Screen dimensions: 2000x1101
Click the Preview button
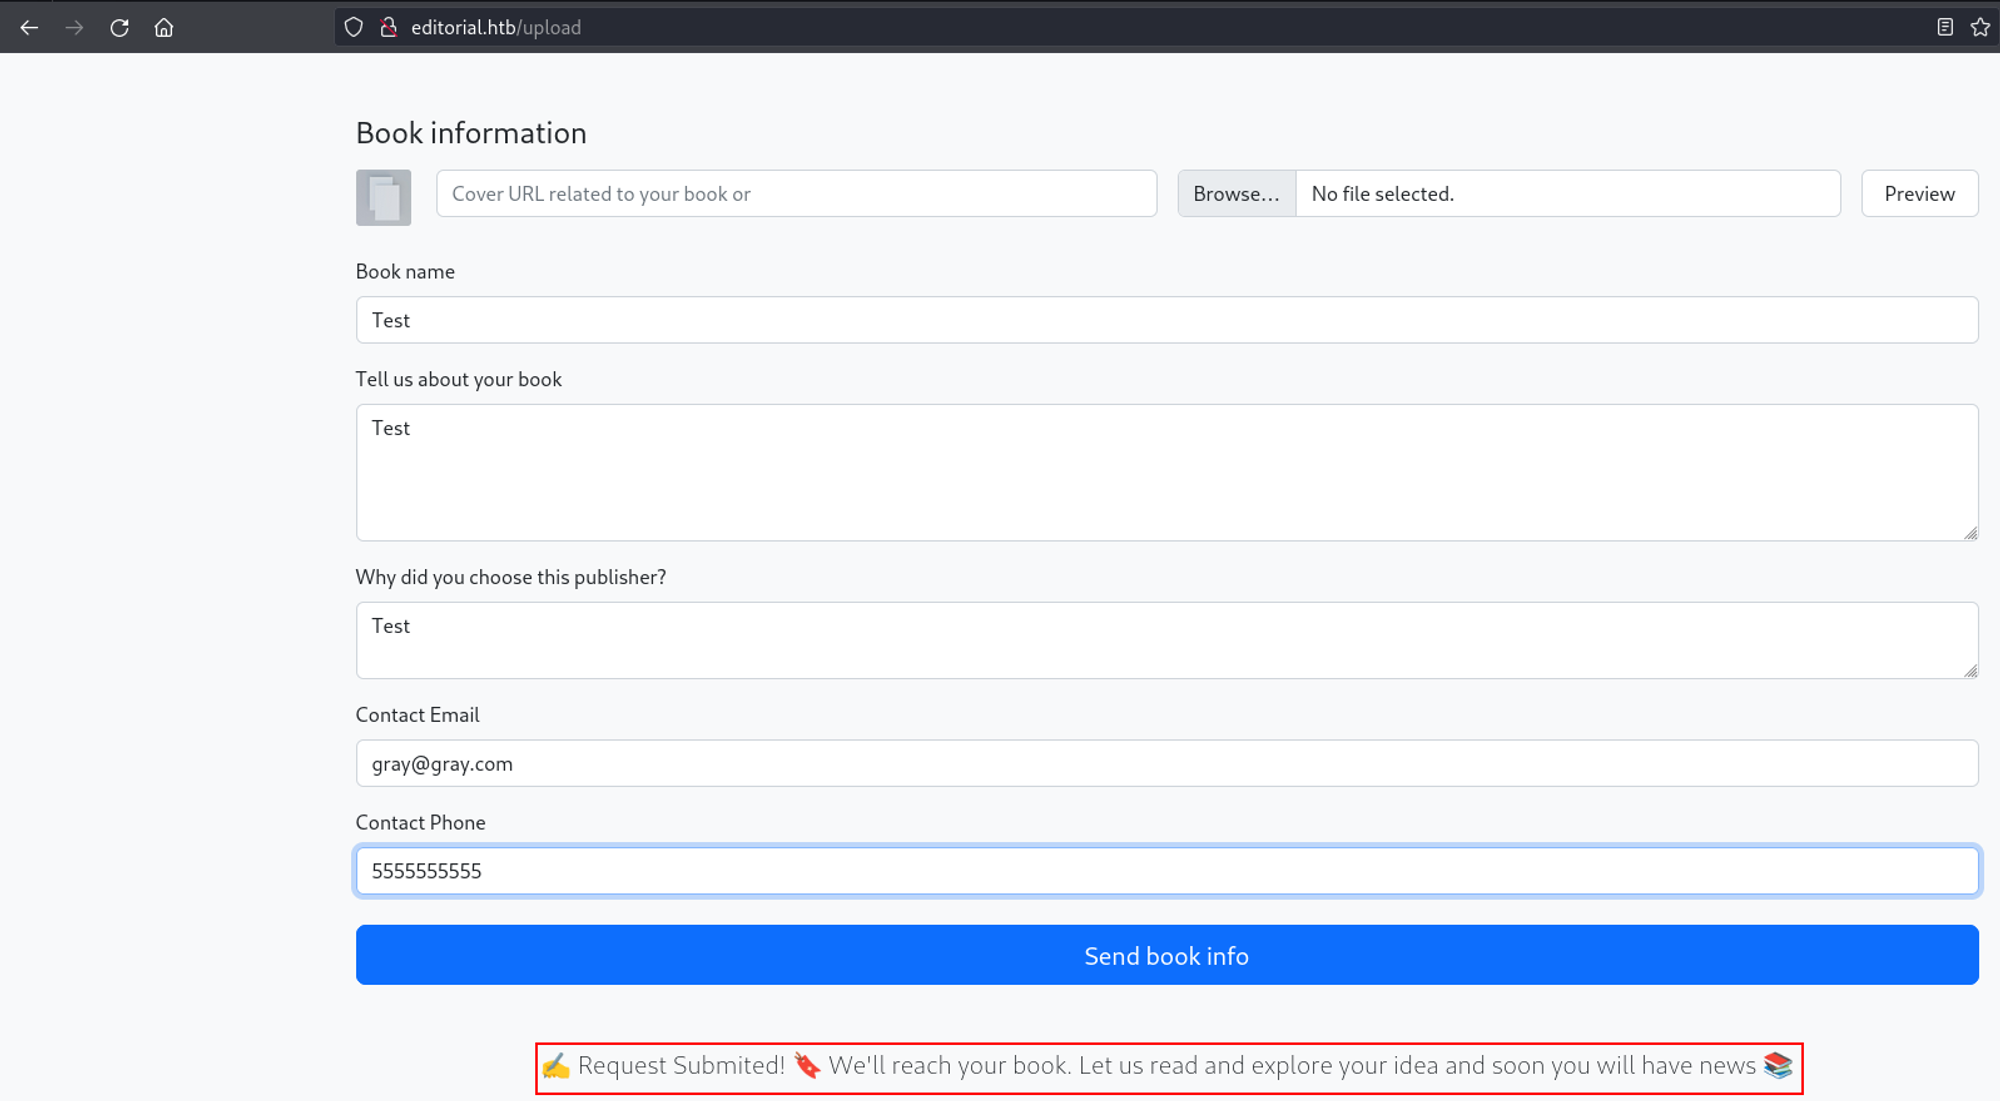(x=1918, y=193)
